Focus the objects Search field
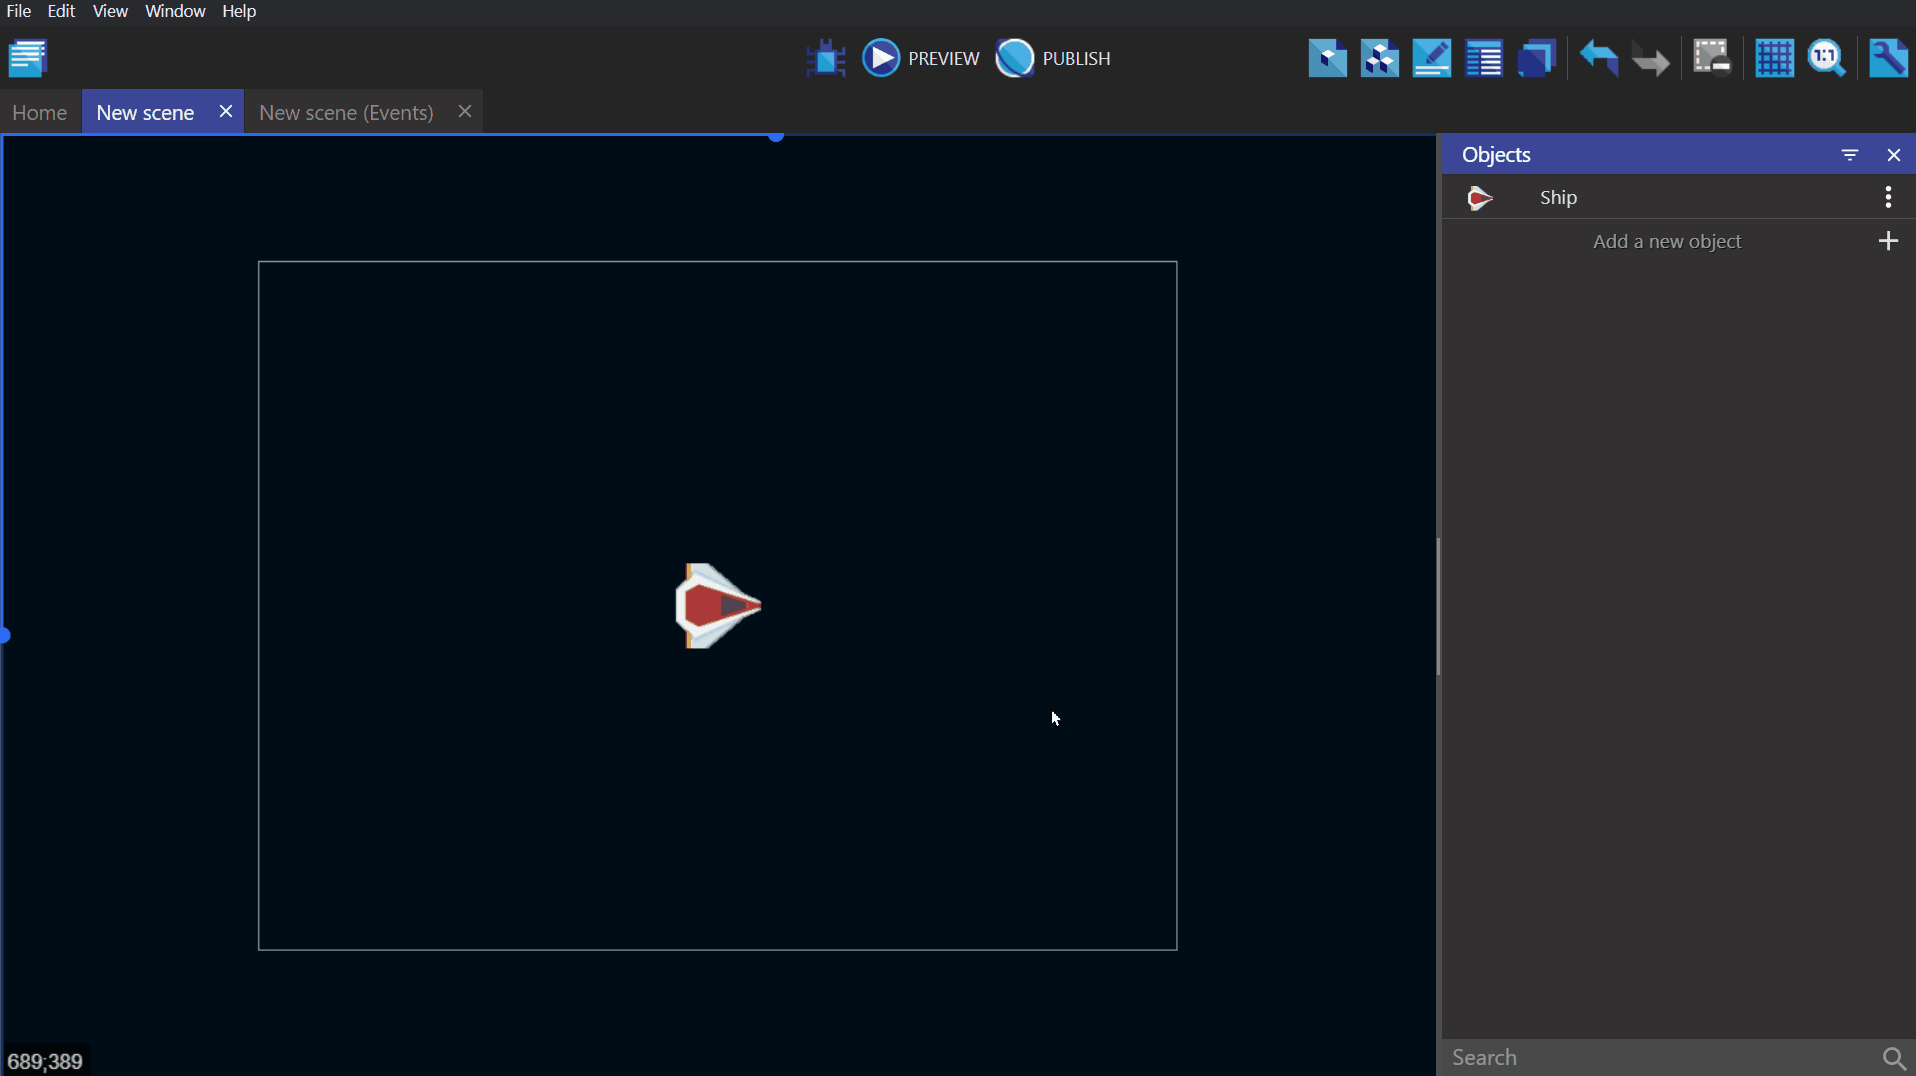 tap(1660, 1057)
